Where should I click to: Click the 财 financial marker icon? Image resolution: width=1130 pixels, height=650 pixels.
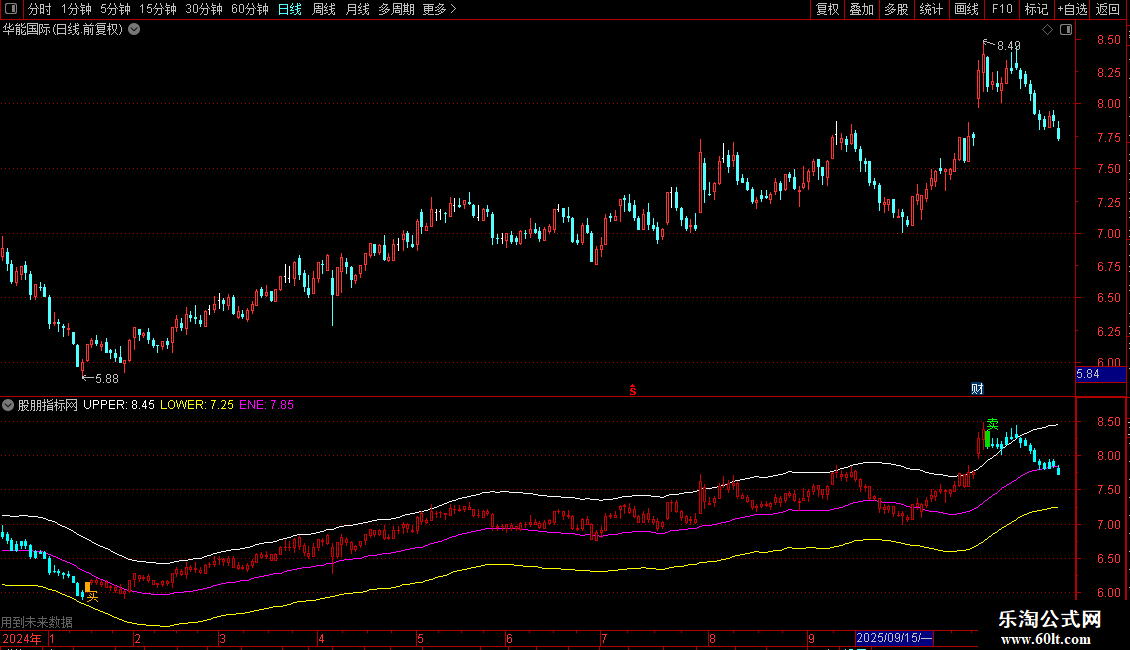[977, 389]
